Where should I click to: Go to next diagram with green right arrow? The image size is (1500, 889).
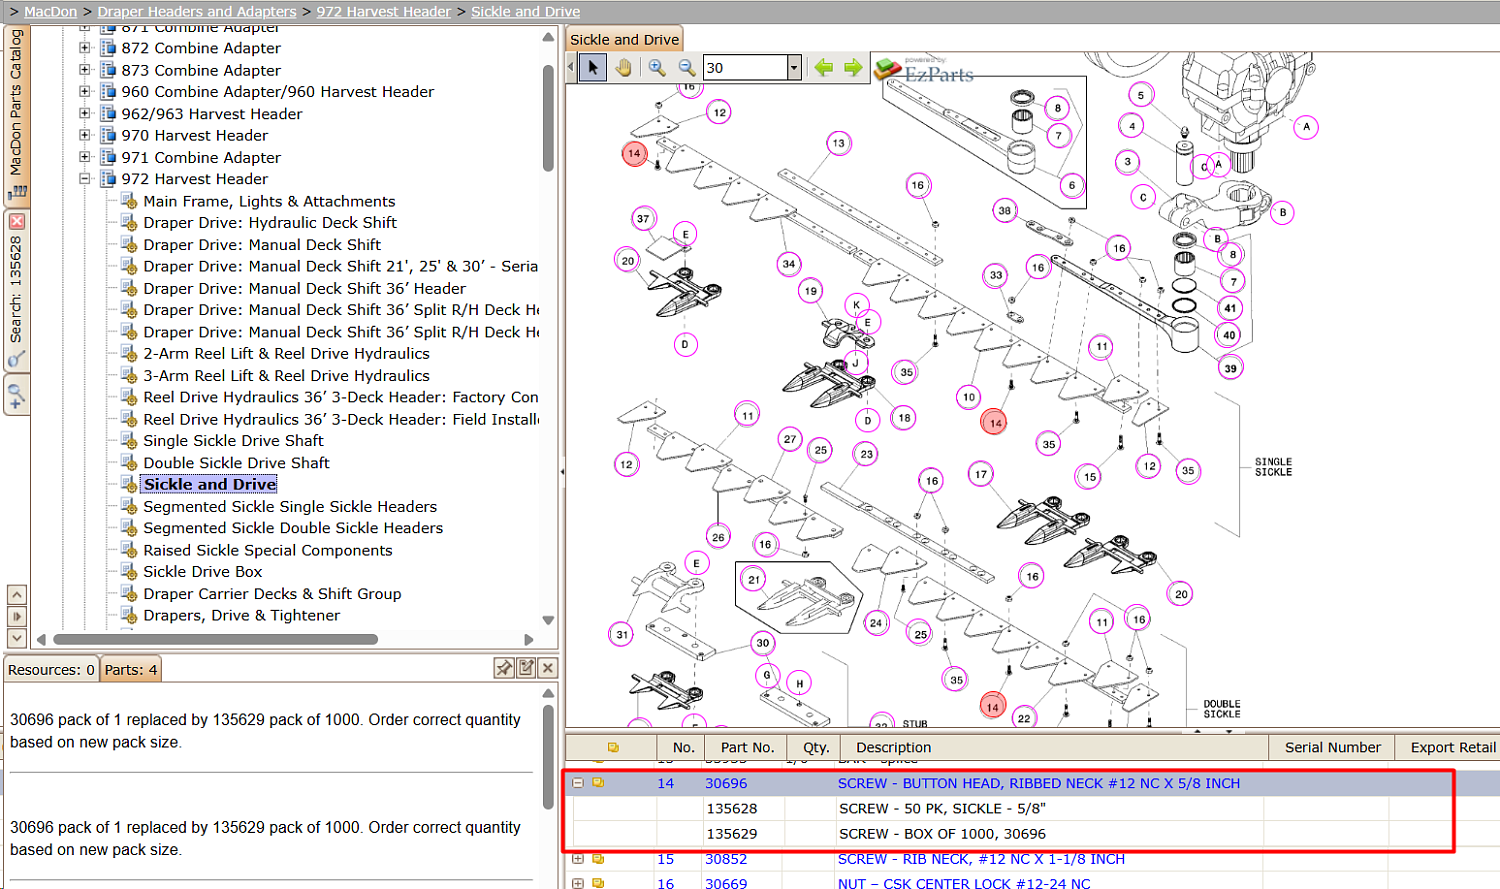[x=853, y=67]
